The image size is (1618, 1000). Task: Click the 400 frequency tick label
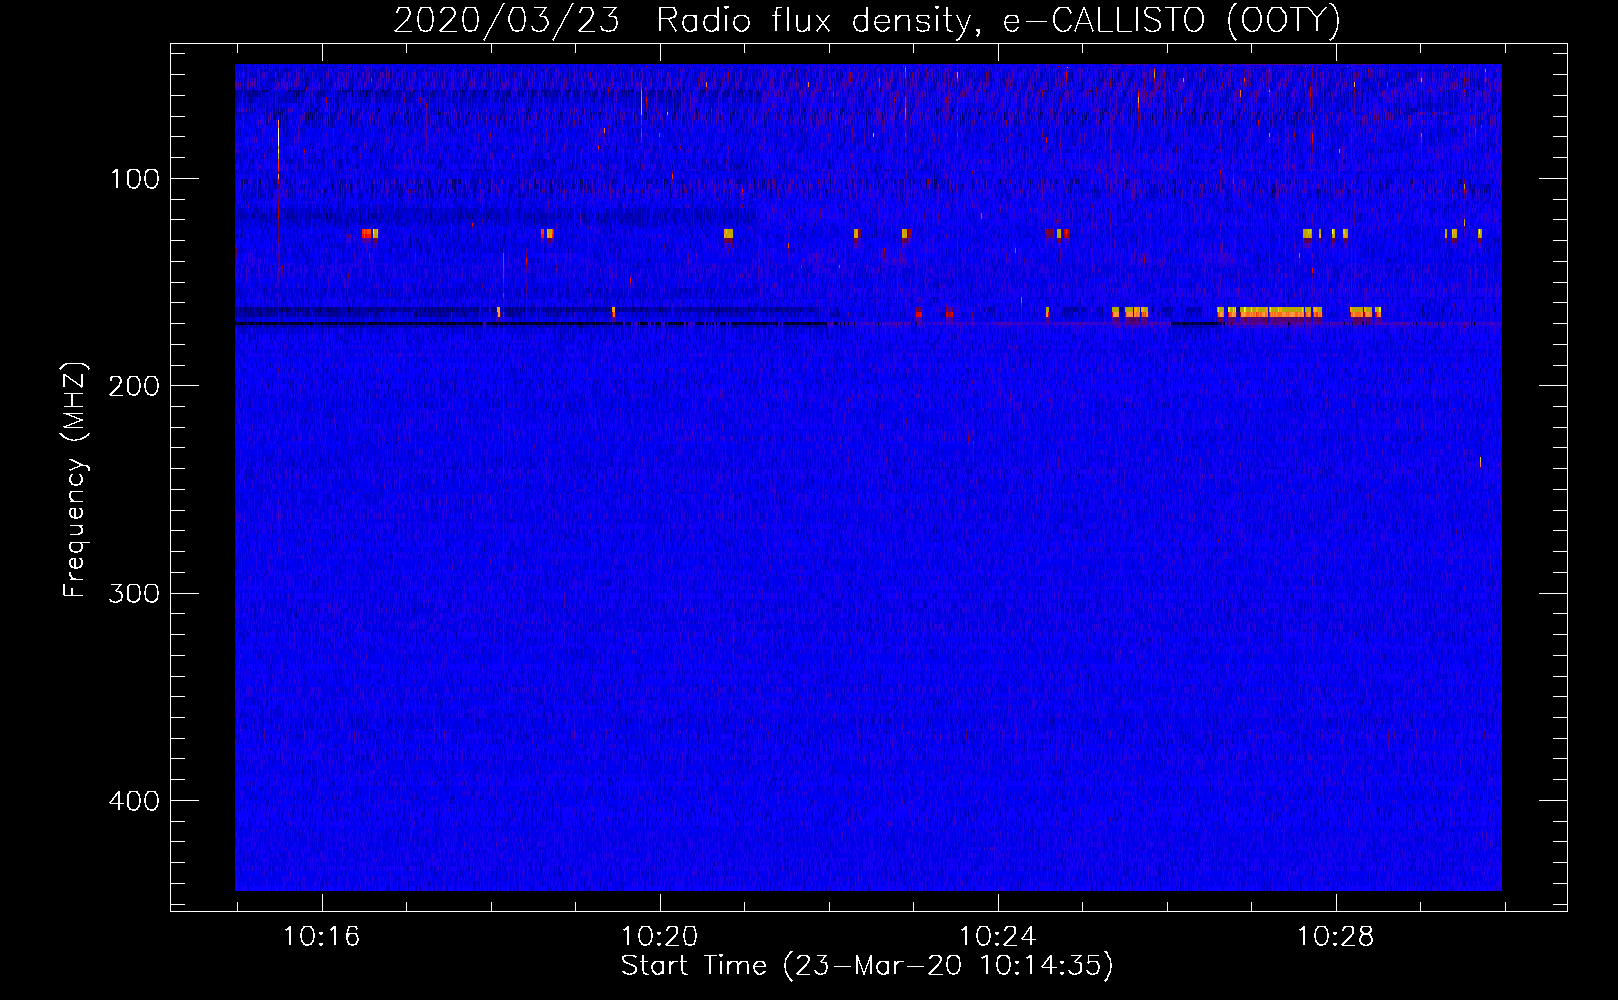133,801
